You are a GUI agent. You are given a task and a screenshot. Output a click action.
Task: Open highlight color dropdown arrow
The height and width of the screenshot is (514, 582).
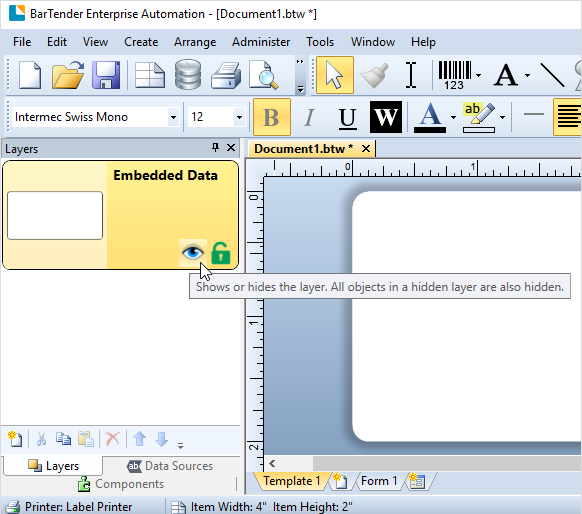coord(502,118)
